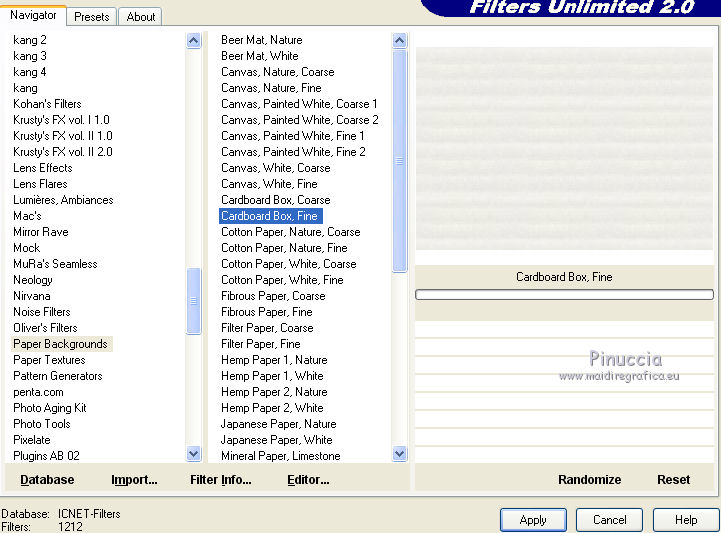Select 'Mac's' category
This screenshot has width=721, height=533.
tap(27, 216)
